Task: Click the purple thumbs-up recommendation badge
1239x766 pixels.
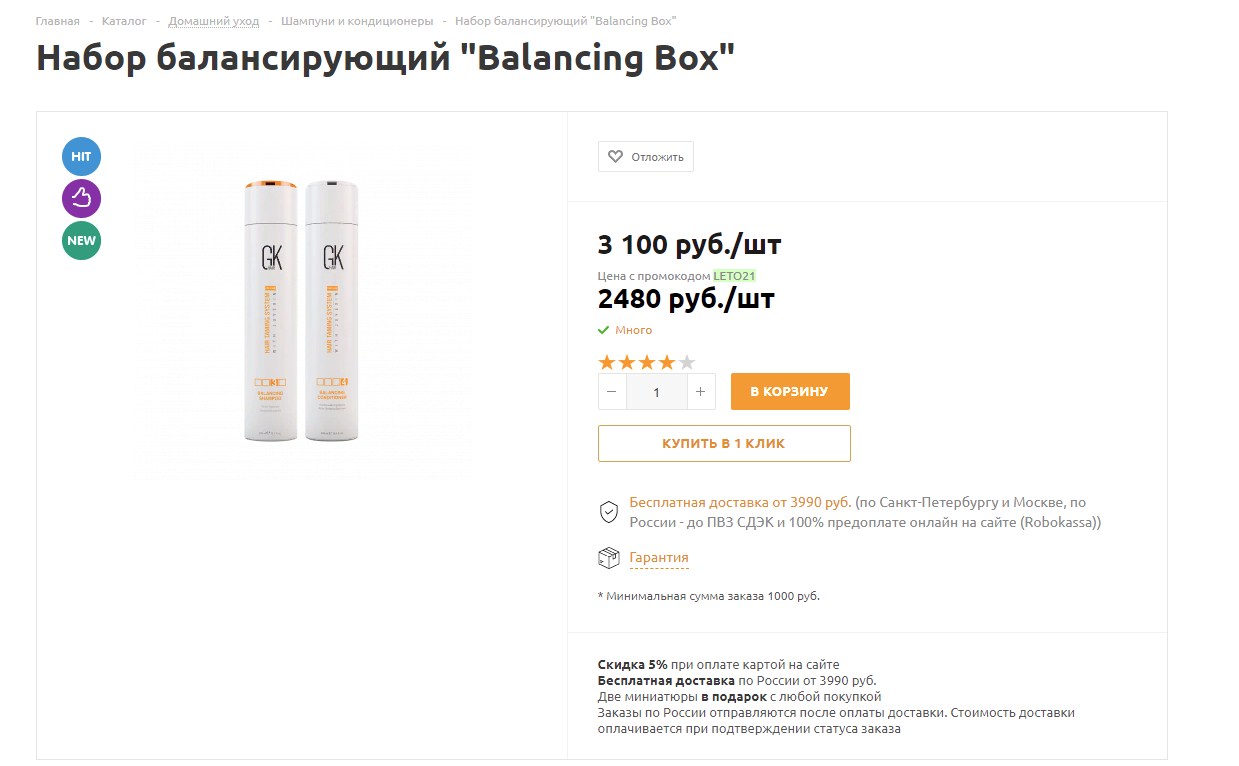Action: (81, 198)
